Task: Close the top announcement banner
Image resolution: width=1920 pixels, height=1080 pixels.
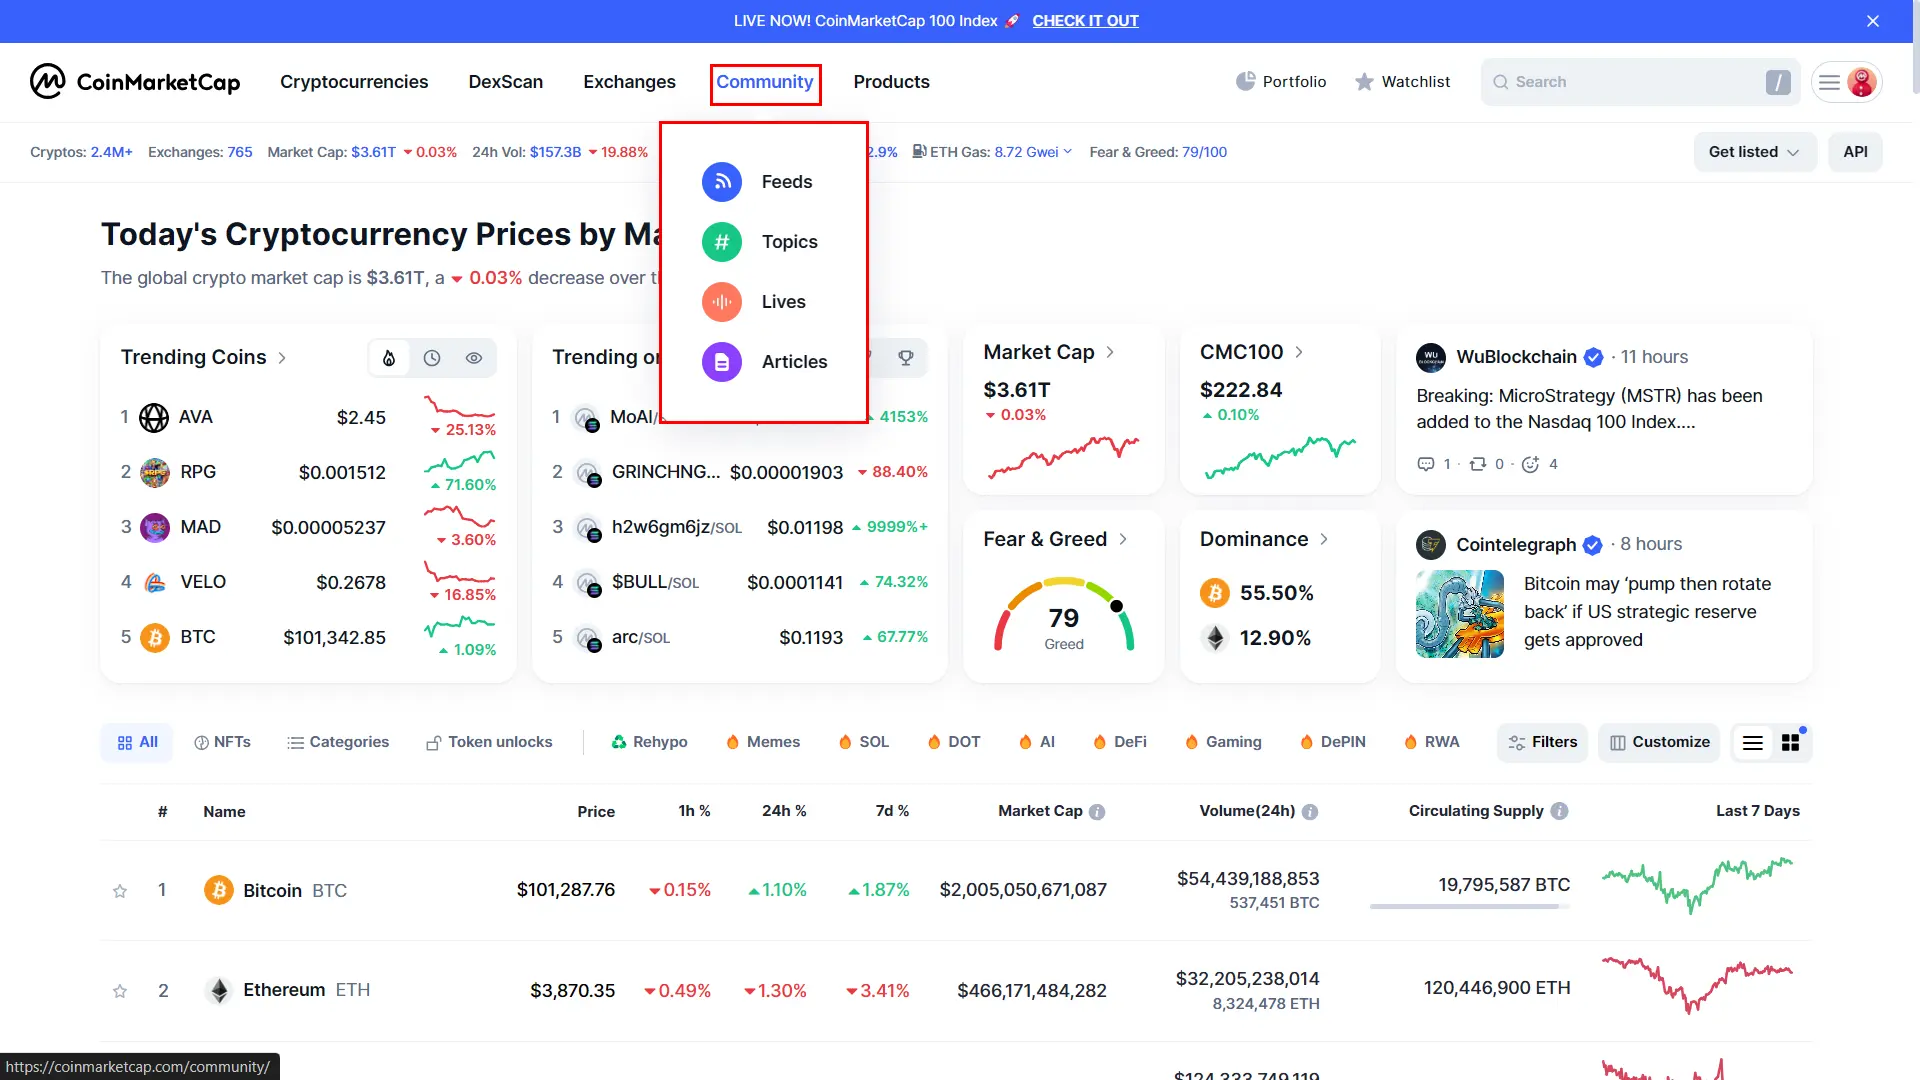Action: pyautogui.click(x=1873, y=21)
